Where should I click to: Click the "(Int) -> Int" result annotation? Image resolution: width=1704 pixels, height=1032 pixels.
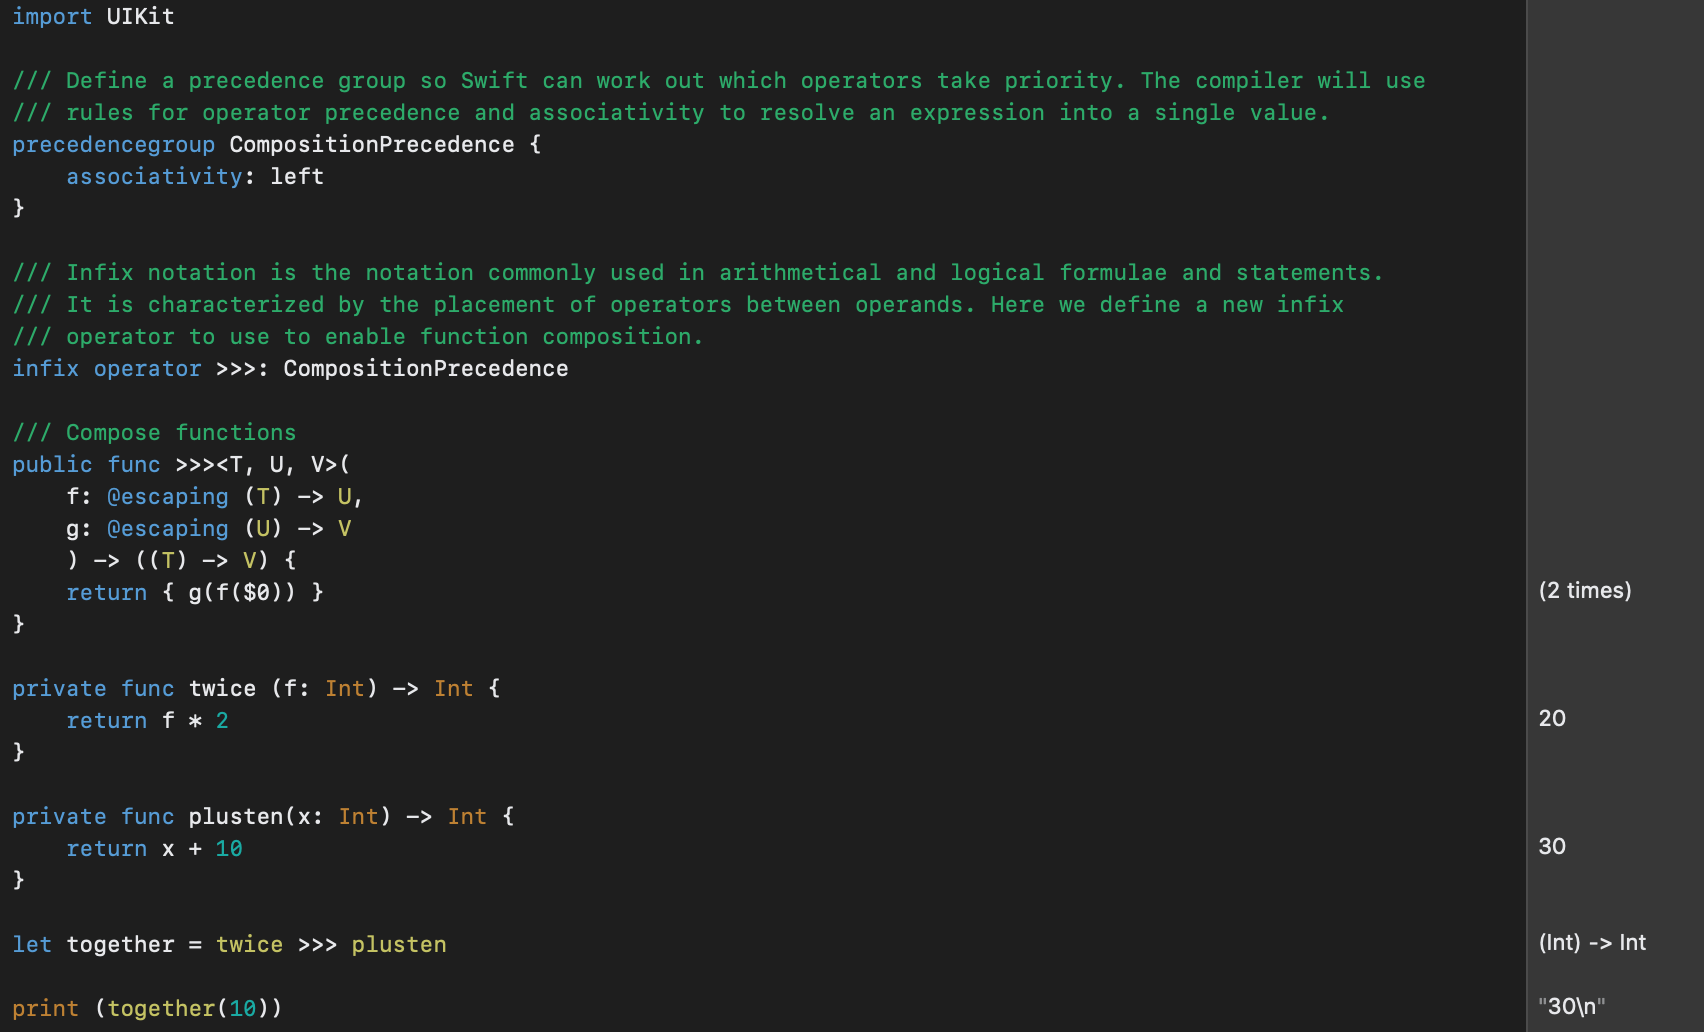coord(1592,943)
